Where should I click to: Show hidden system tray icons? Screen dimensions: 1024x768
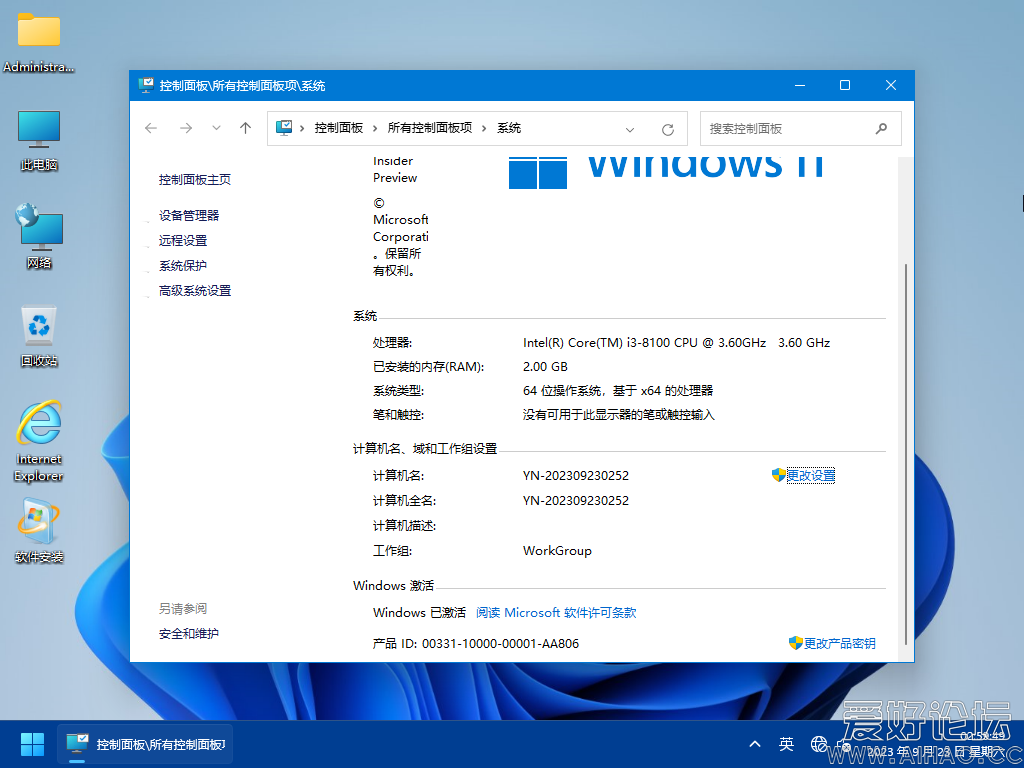(755, 744)
